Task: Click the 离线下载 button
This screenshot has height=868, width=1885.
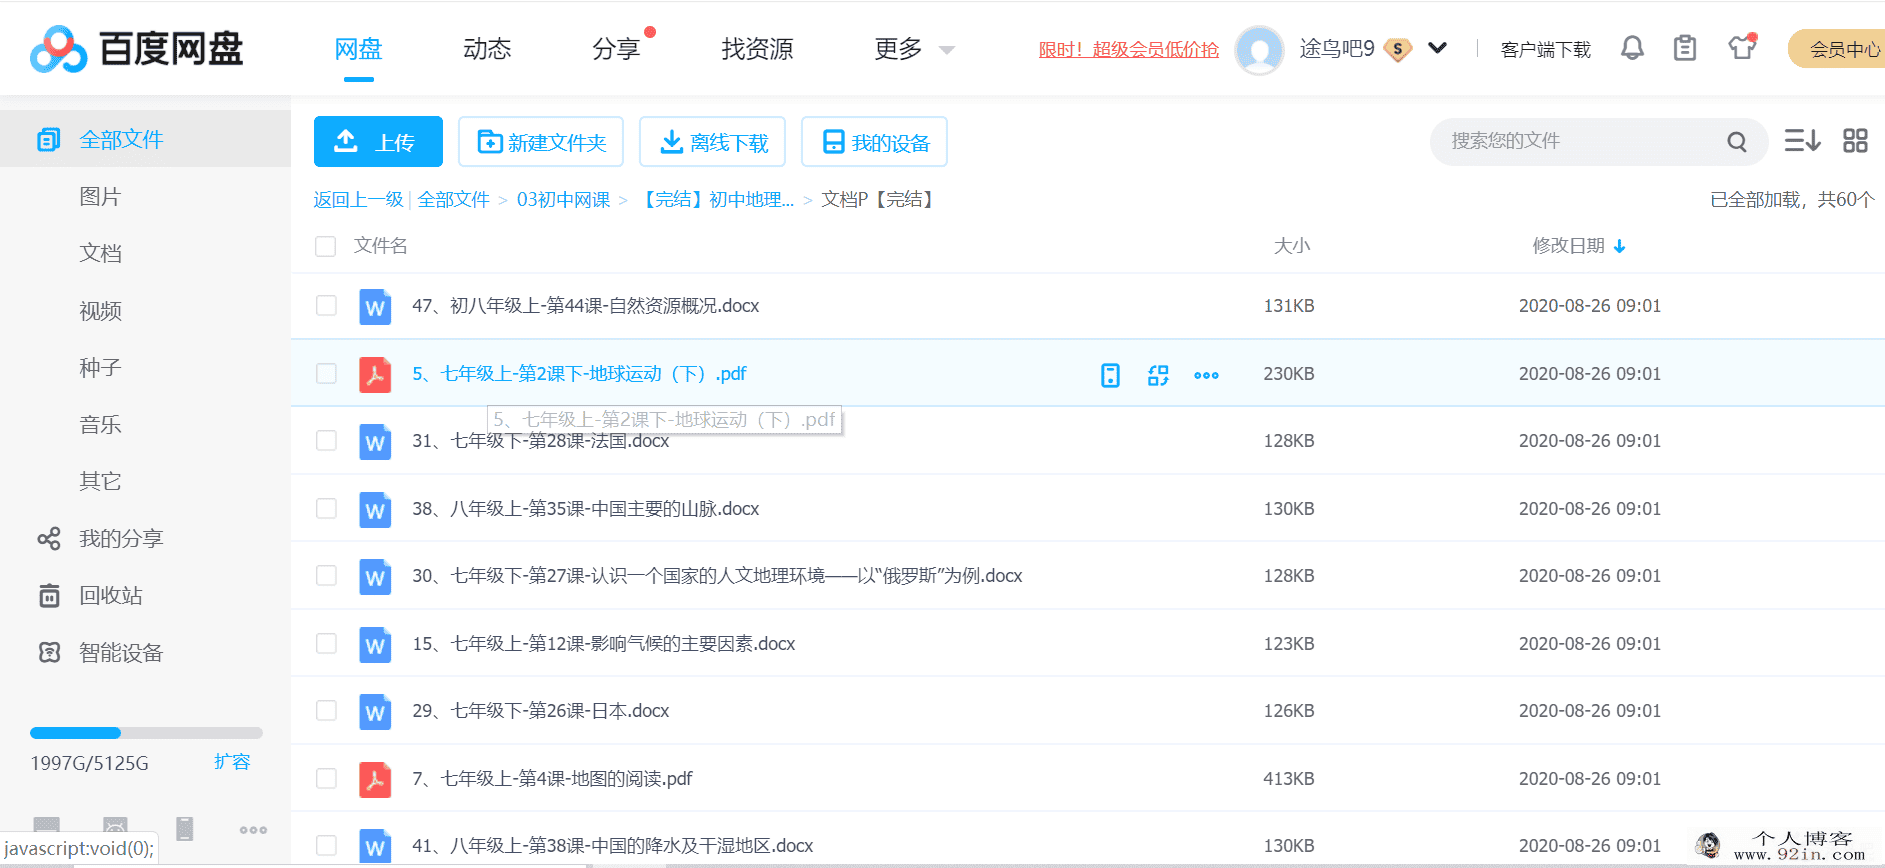Action: [x=713, y=142]
